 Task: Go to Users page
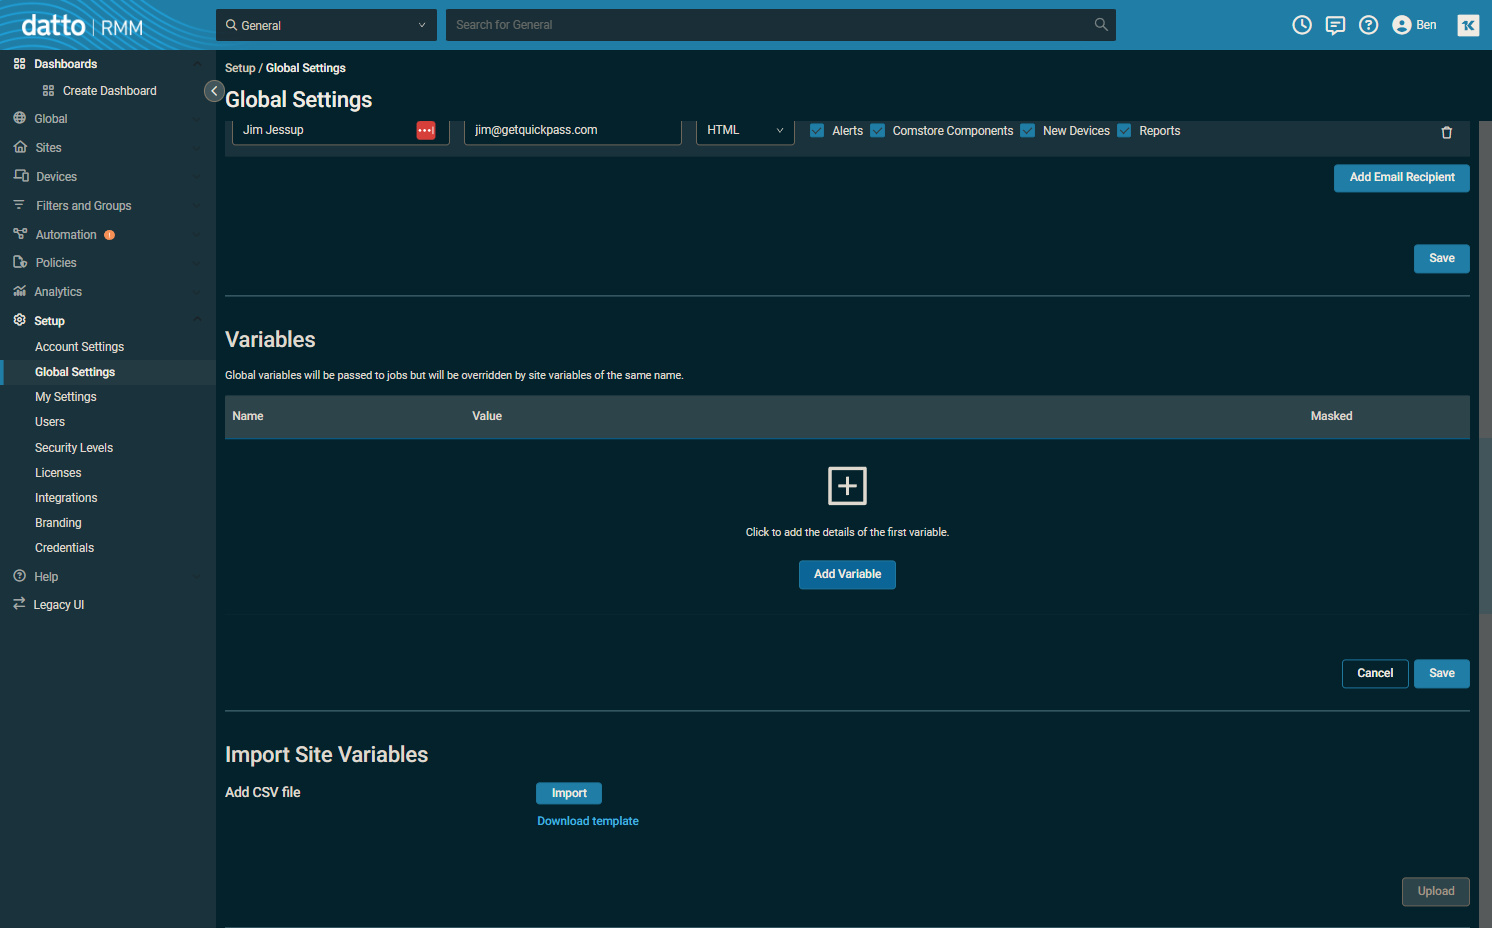click(x=50, y=422)
